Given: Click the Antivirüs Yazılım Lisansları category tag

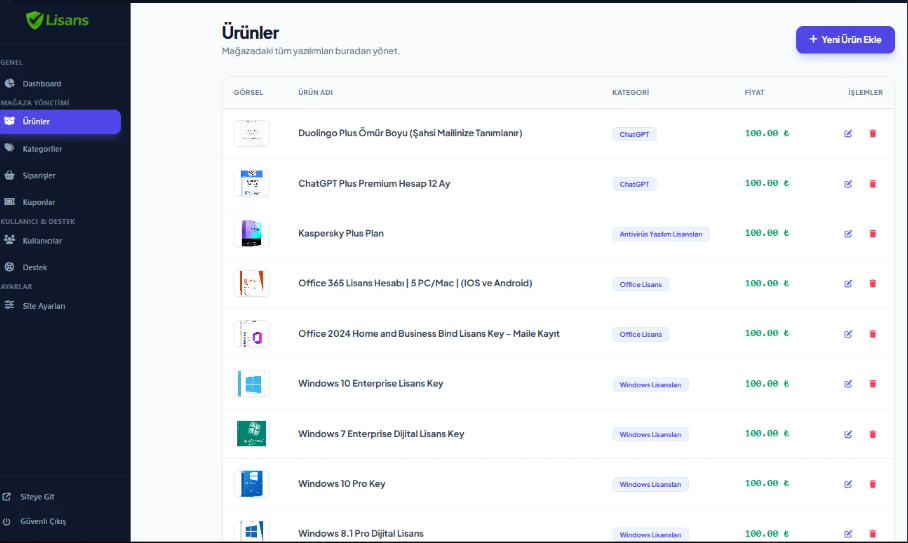Looking at the screenshot, I should [661, 234].
